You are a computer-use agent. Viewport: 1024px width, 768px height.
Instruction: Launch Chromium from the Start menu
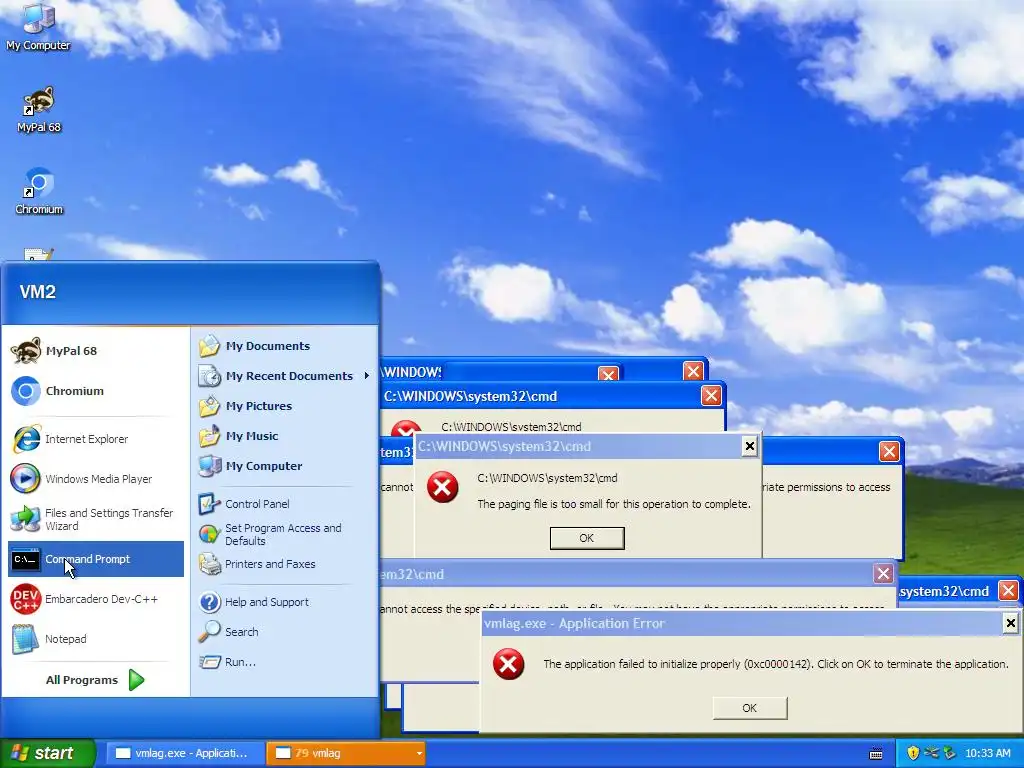pos(96,391)
